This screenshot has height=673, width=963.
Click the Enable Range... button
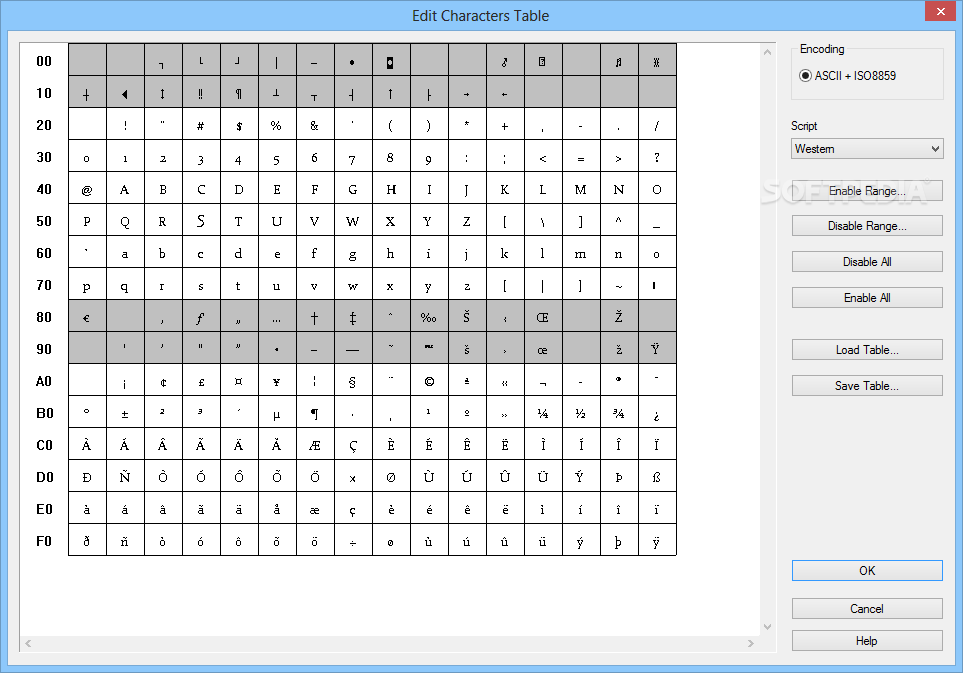pos(867,191)
